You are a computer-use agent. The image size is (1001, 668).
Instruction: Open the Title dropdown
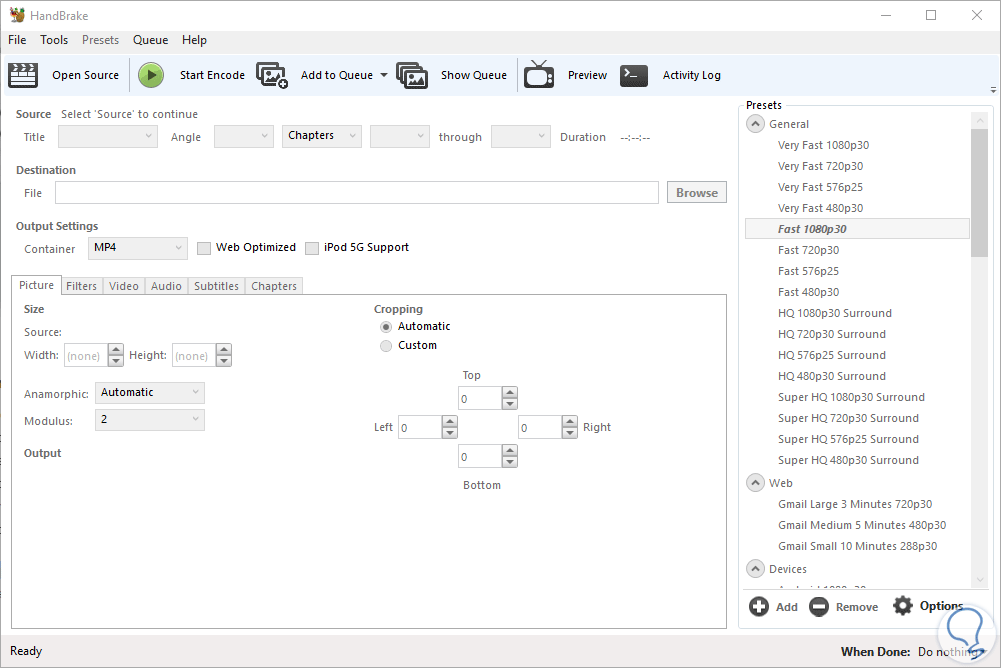tap(108, 136)
